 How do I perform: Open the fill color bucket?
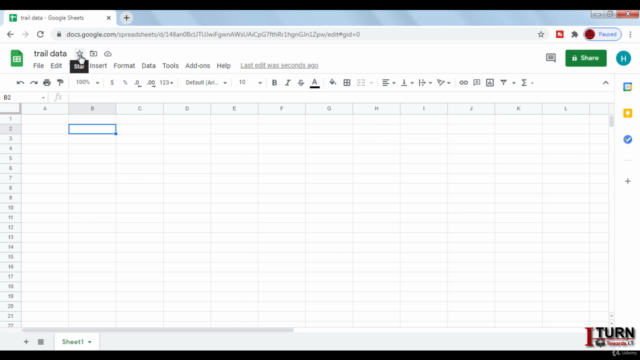[333, 83]
